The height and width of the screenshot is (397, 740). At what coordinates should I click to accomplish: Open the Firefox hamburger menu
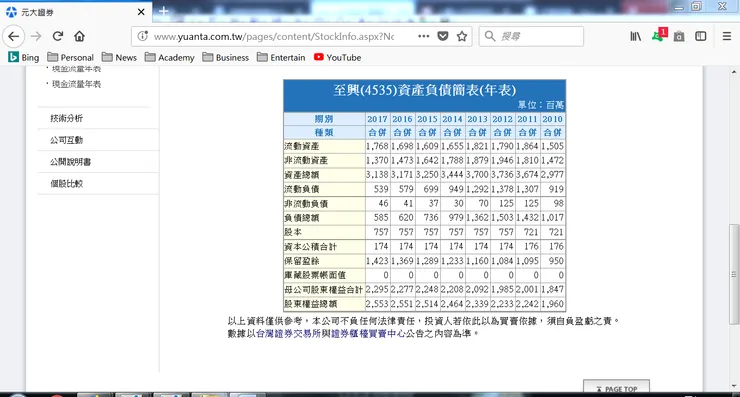[x=727, y=36]
